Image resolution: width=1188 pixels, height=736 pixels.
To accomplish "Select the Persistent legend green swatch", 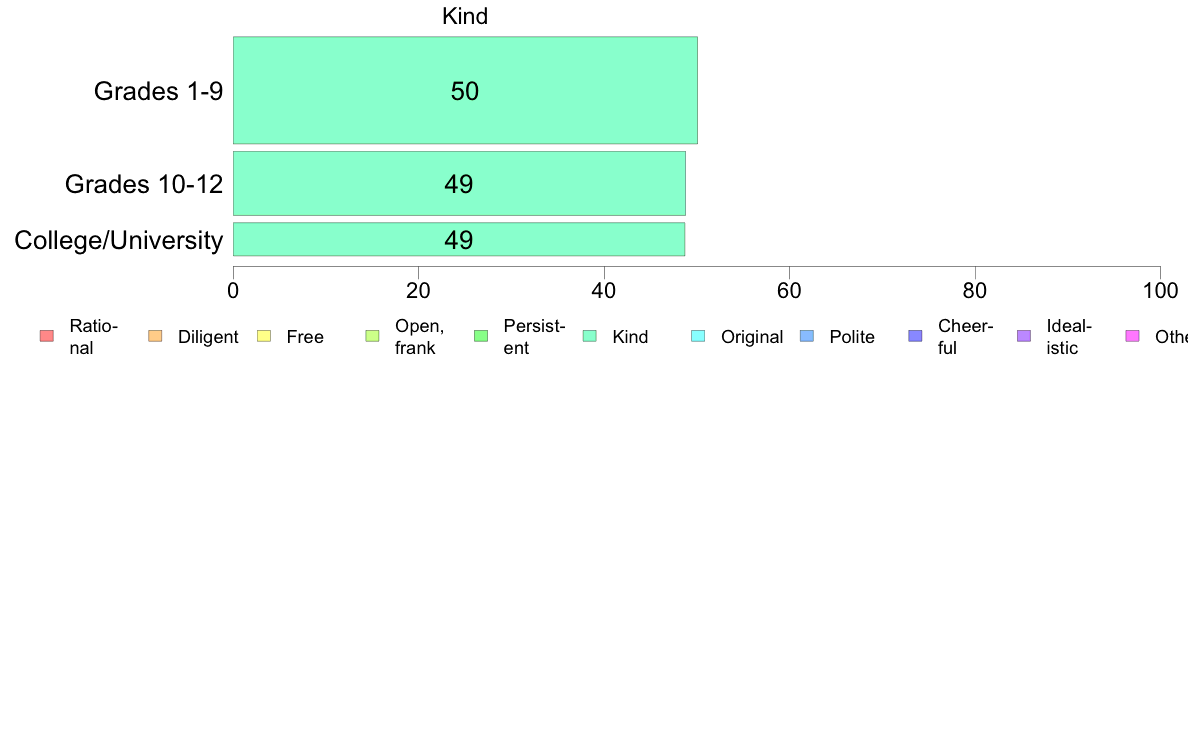I will pos(481,337).
